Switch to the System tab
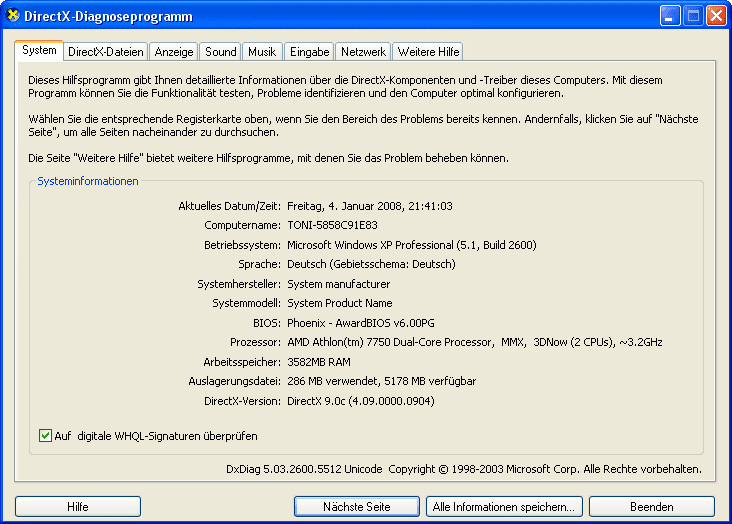732x524 pixels. click(39, 50)
